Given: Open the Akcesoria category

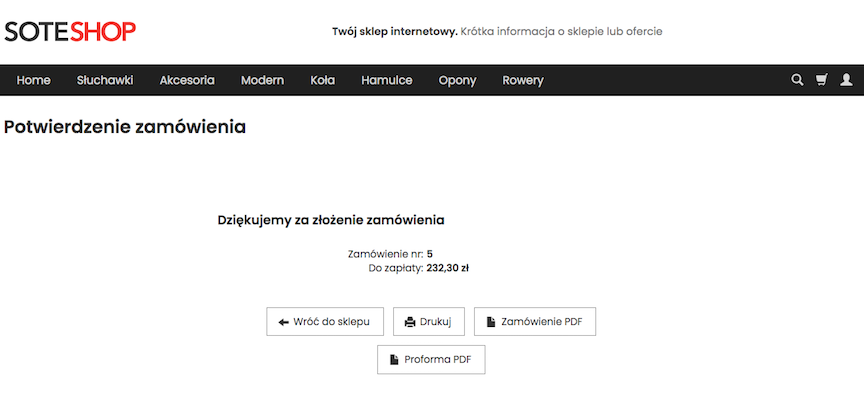Looking at the screenshot, I should (187, 80).
